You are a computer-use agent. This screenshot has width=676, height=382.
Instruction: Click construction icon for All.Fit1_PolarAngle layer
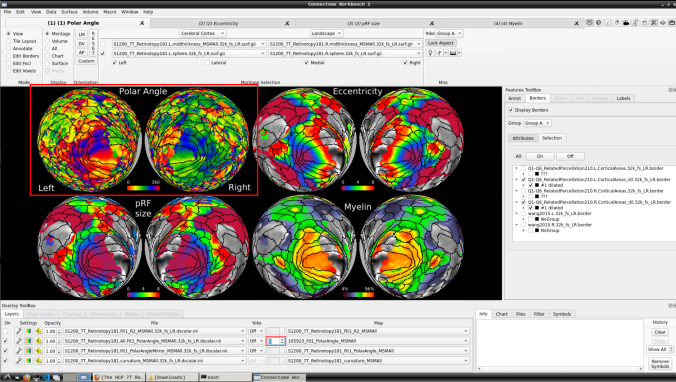pos(38,341)
